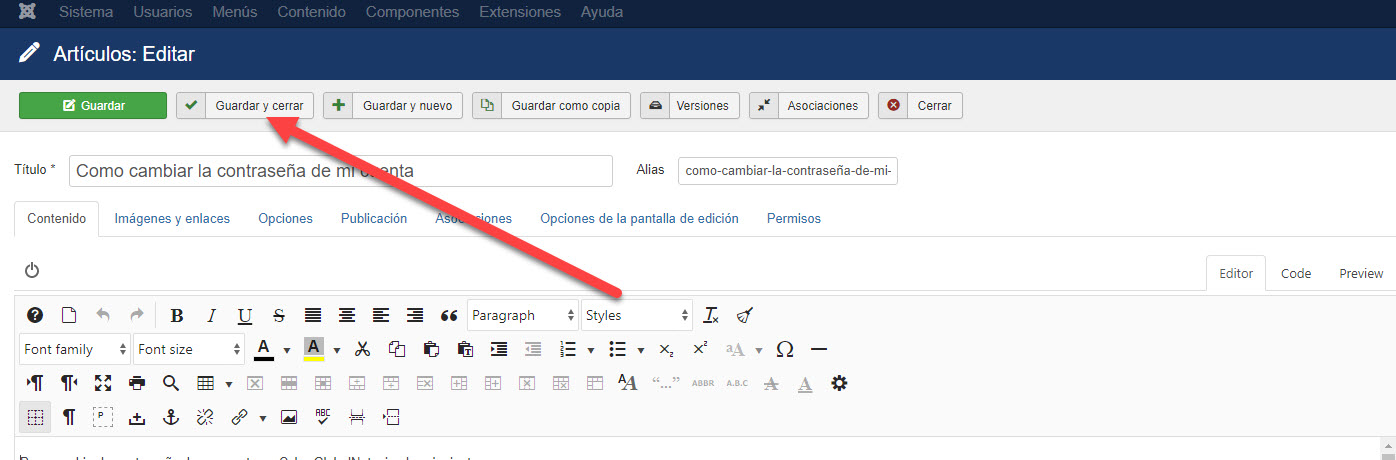
Task: Paste as plain text icon
Action: point(465,349)
